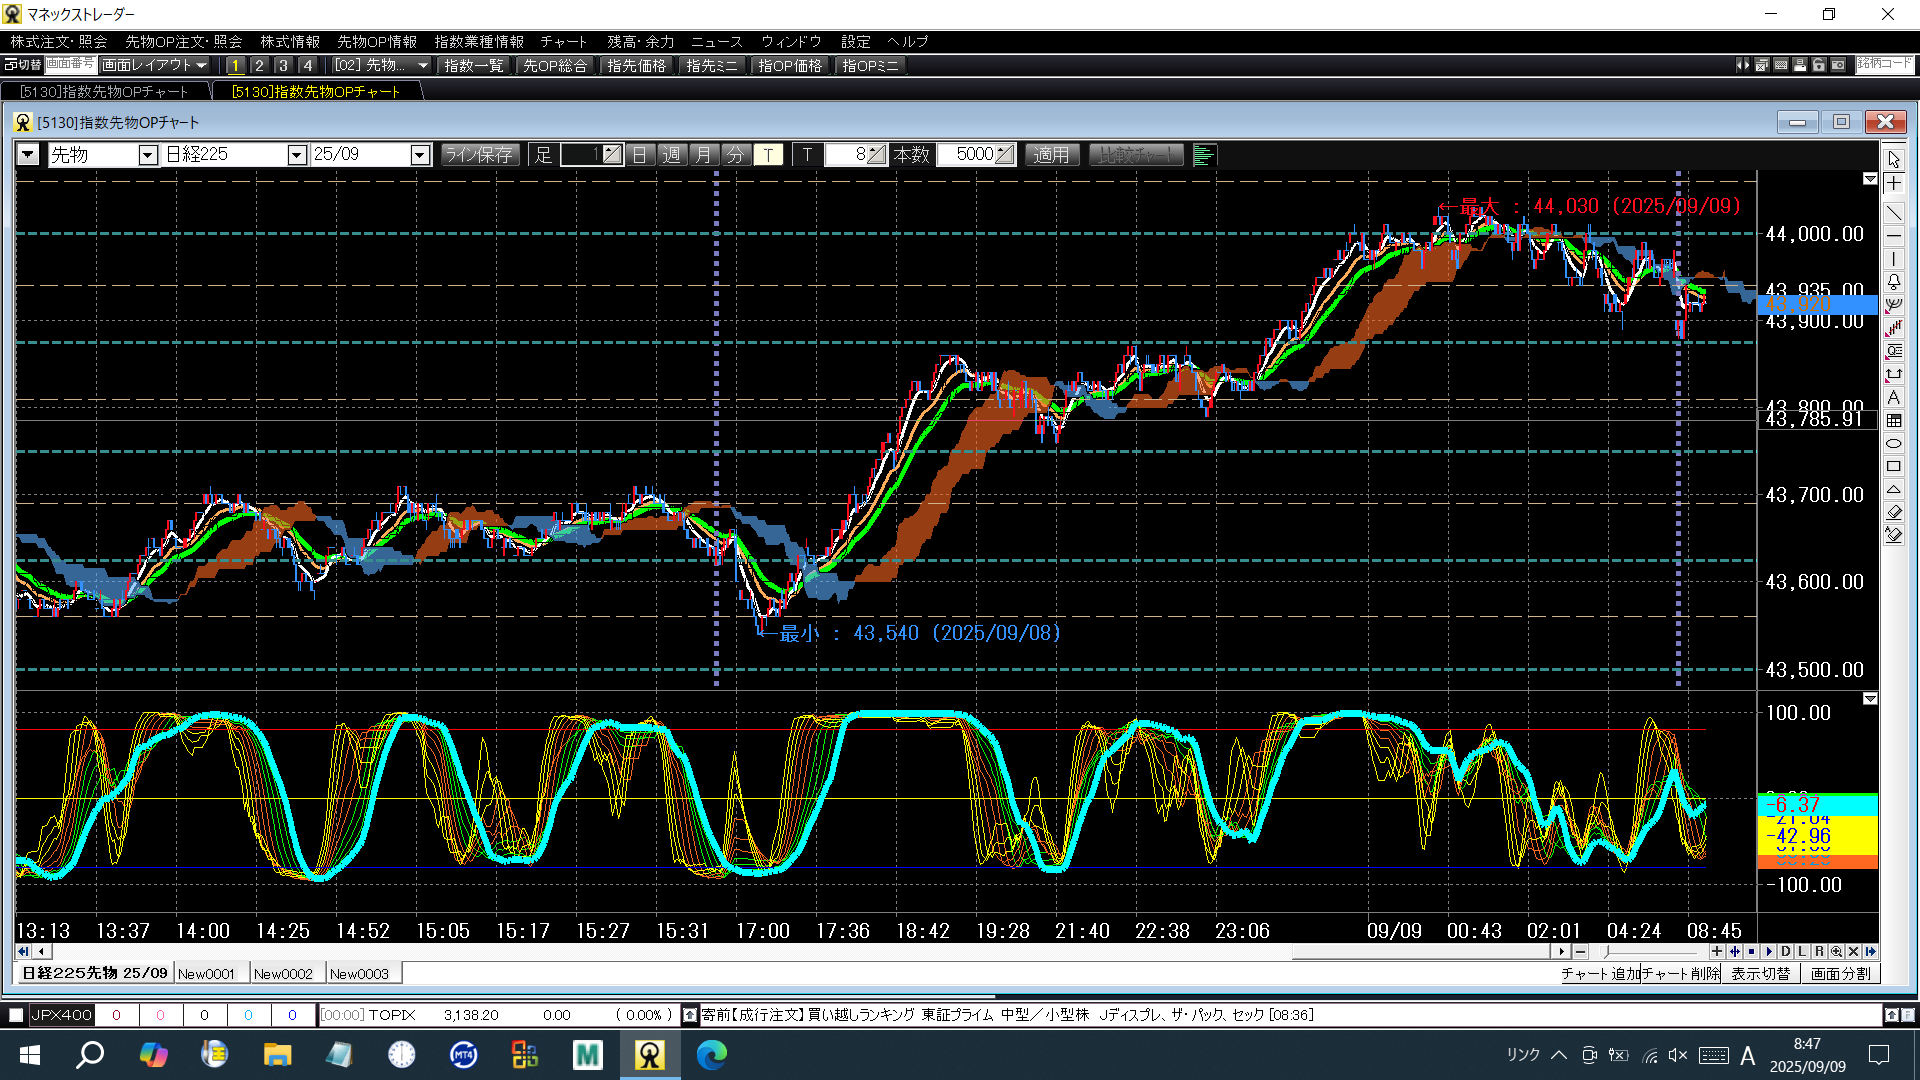
Task: Select the text annotation A tool
Action: click(1894, 397)
